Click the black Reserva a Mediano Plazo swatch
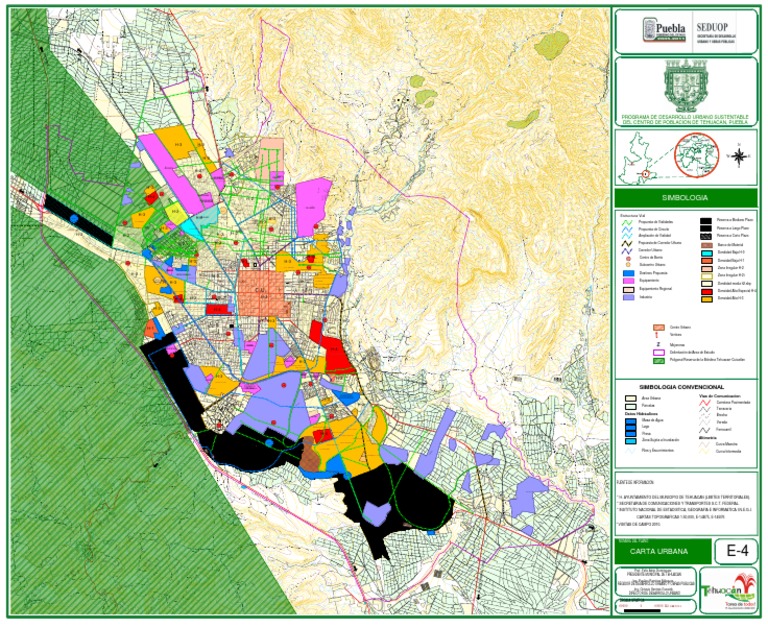This screenshot has height=628, width=768. [705, 220]
